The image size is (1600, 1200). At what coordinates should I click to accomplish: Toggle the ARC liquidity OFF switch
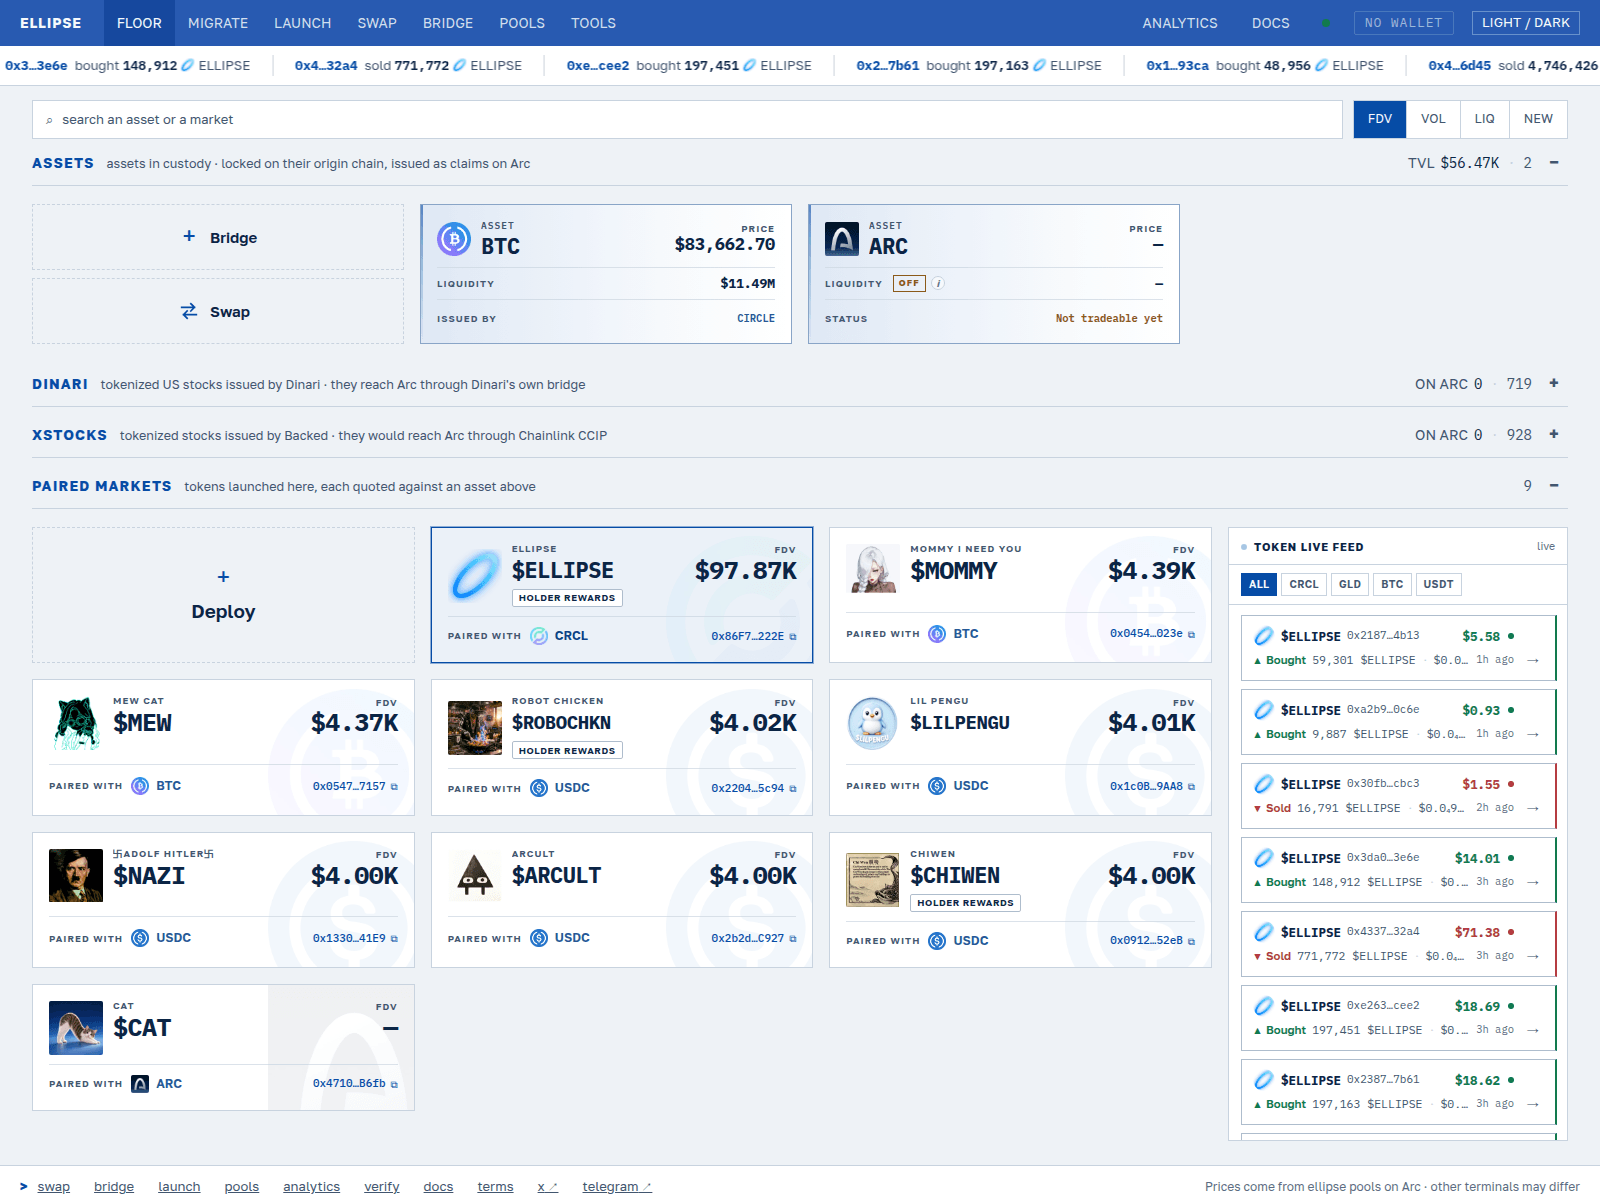pyautogui.click(x=909, y=283)
